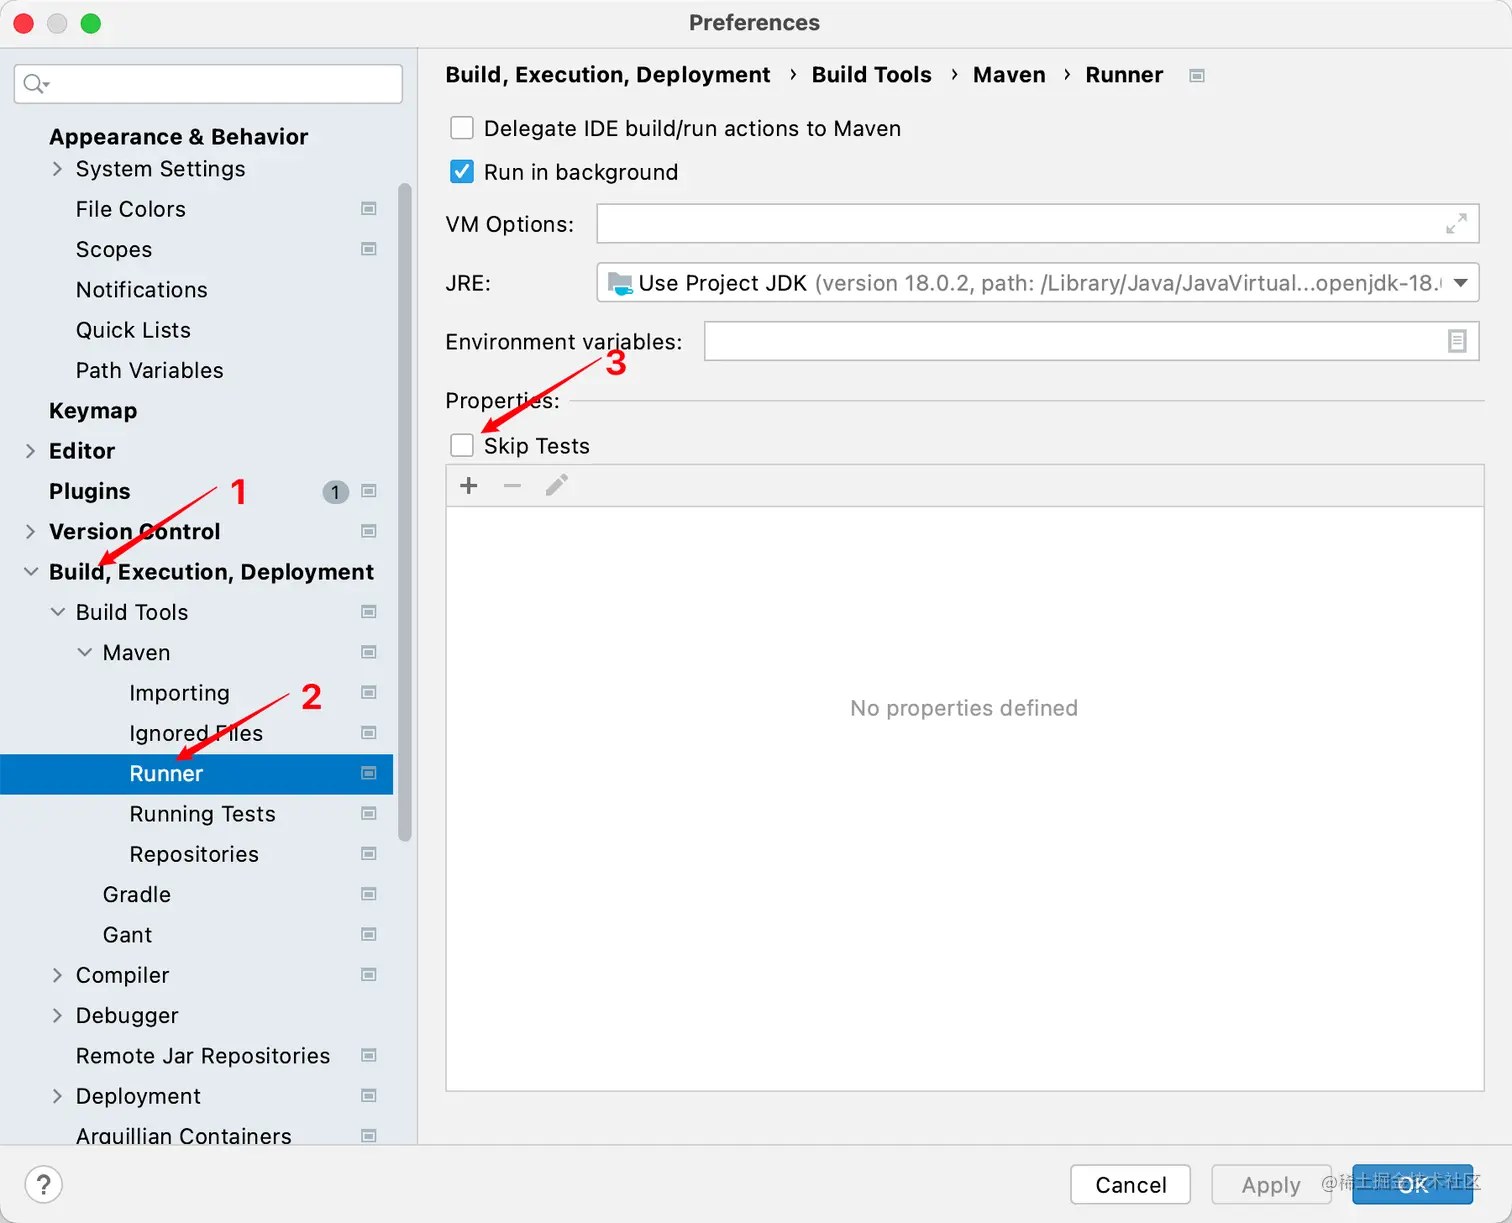Expand the Debugger node
Viewport: 1512px width, 1223px height.
[57, 1015]
